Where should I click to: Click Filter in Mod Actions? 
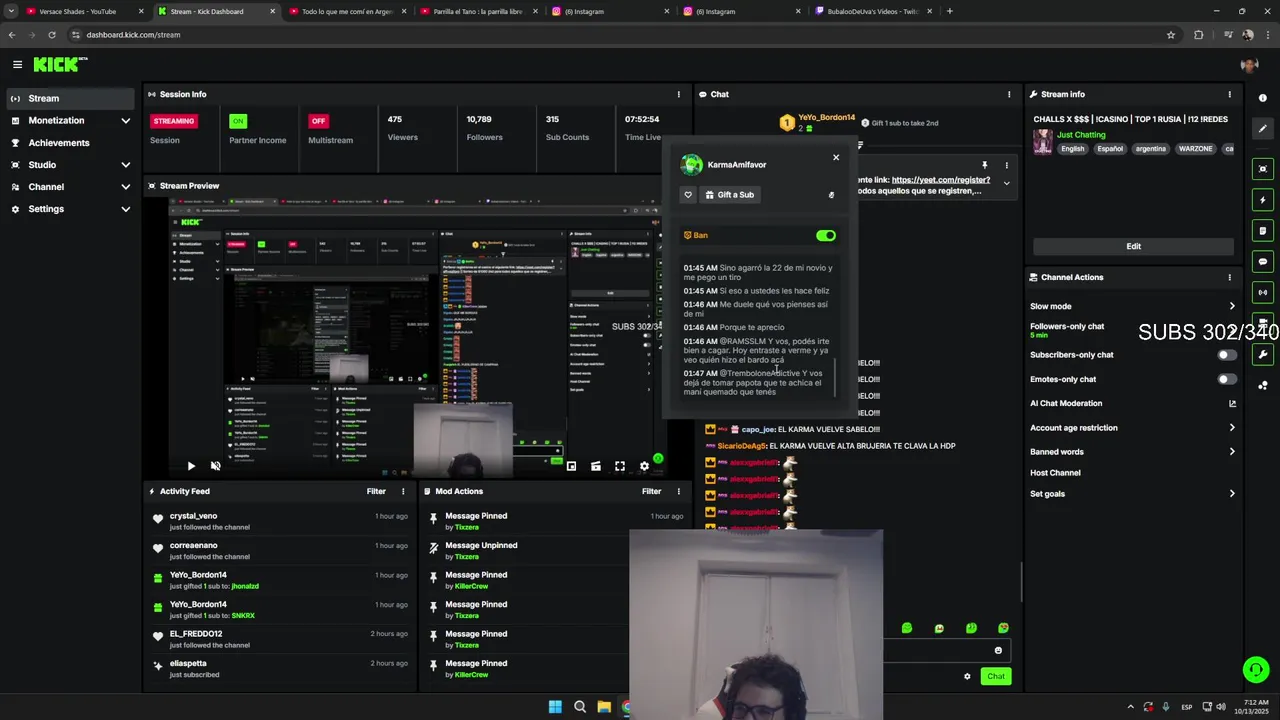[651, 491]
